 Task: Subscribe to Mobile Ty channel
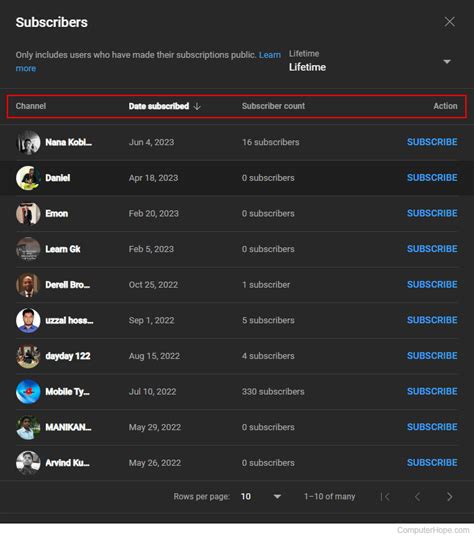(432, 391)
